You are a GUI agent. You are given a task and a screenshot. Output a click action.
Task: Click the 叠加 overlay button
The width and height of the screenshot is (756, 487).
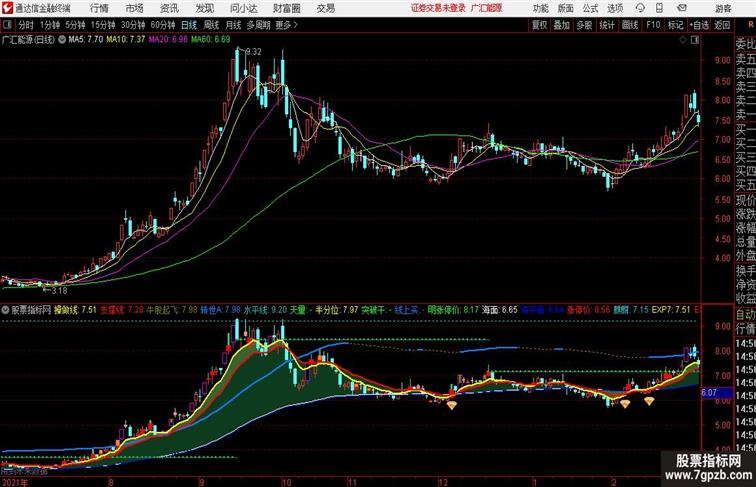(562, 25)
